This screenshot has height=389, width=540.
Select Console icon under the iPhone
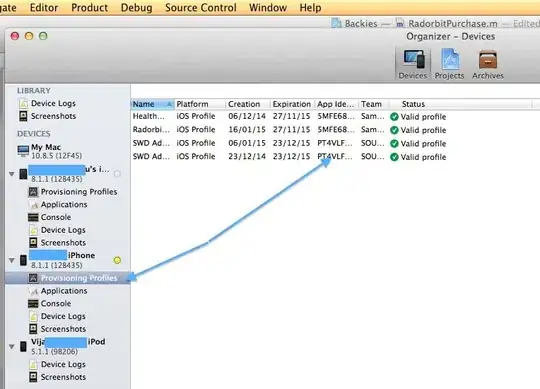[33, 304]
